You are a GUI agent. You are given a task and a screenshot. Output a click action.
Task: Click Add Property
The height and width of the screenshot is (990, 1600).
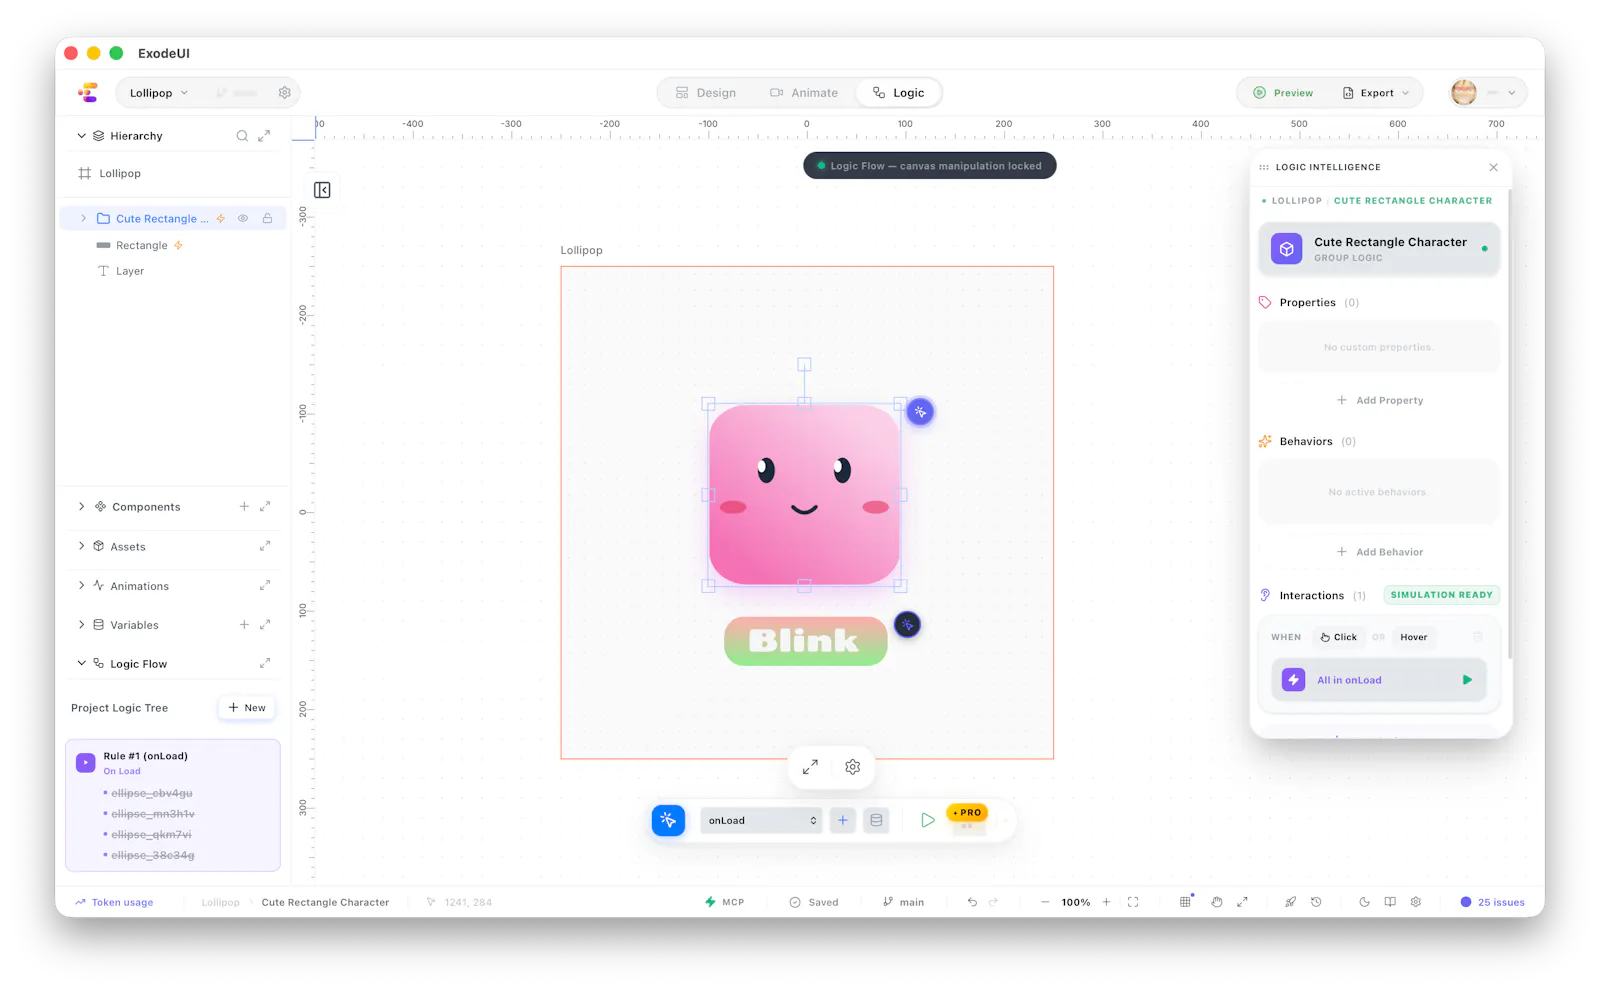(1379, 400)
